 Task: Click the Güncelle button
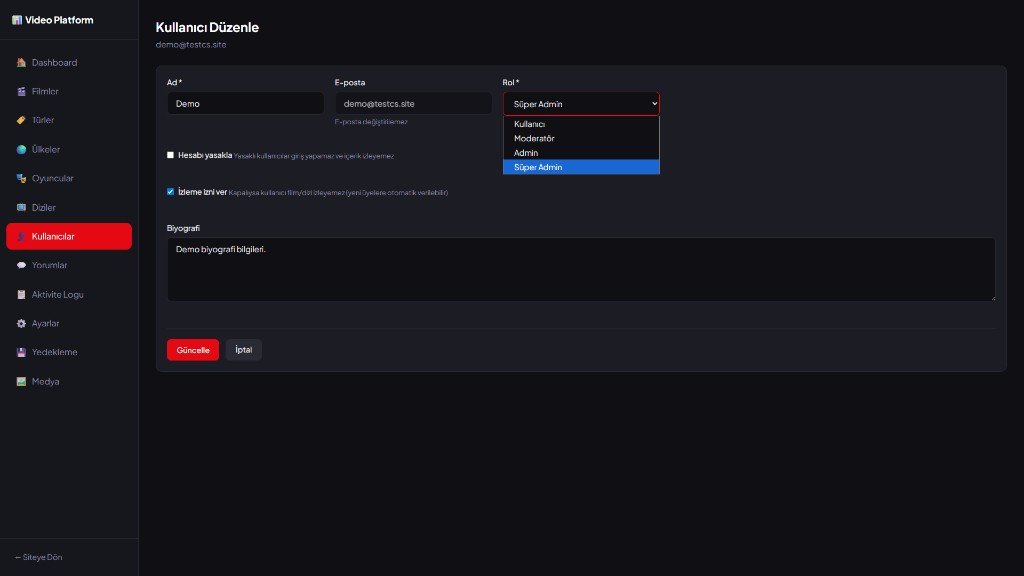pyautogui.click(x=192, y=349)
